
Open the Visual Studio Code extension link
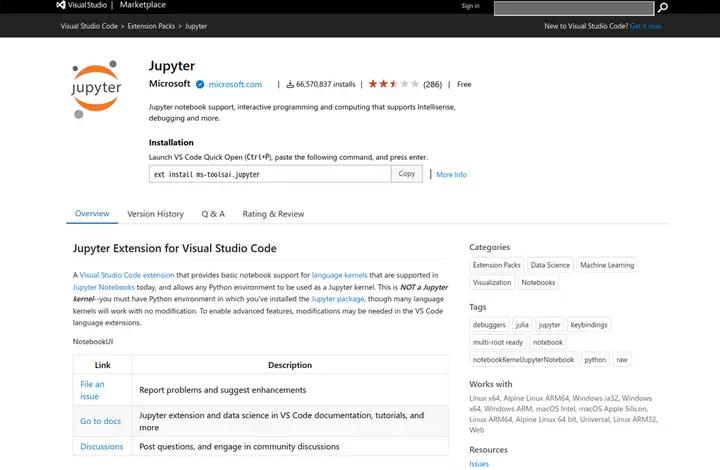pyautogui.click(x=127, y=275)
